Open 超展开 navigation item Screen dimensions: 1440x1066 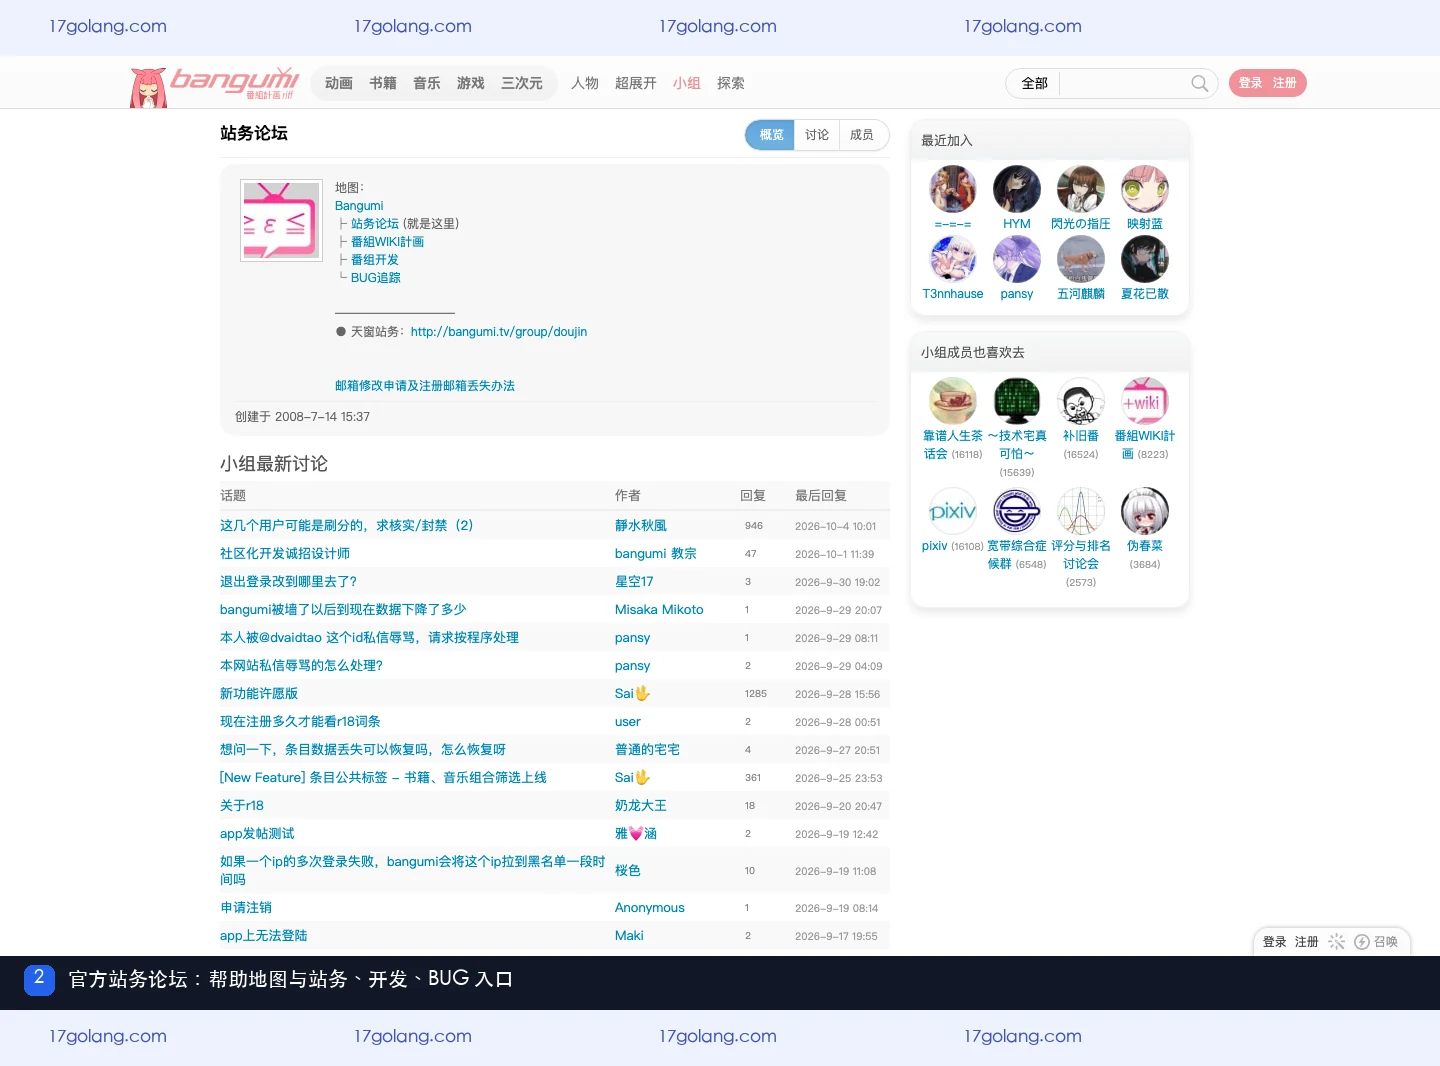pyautogui.click(x=636, y=83)
